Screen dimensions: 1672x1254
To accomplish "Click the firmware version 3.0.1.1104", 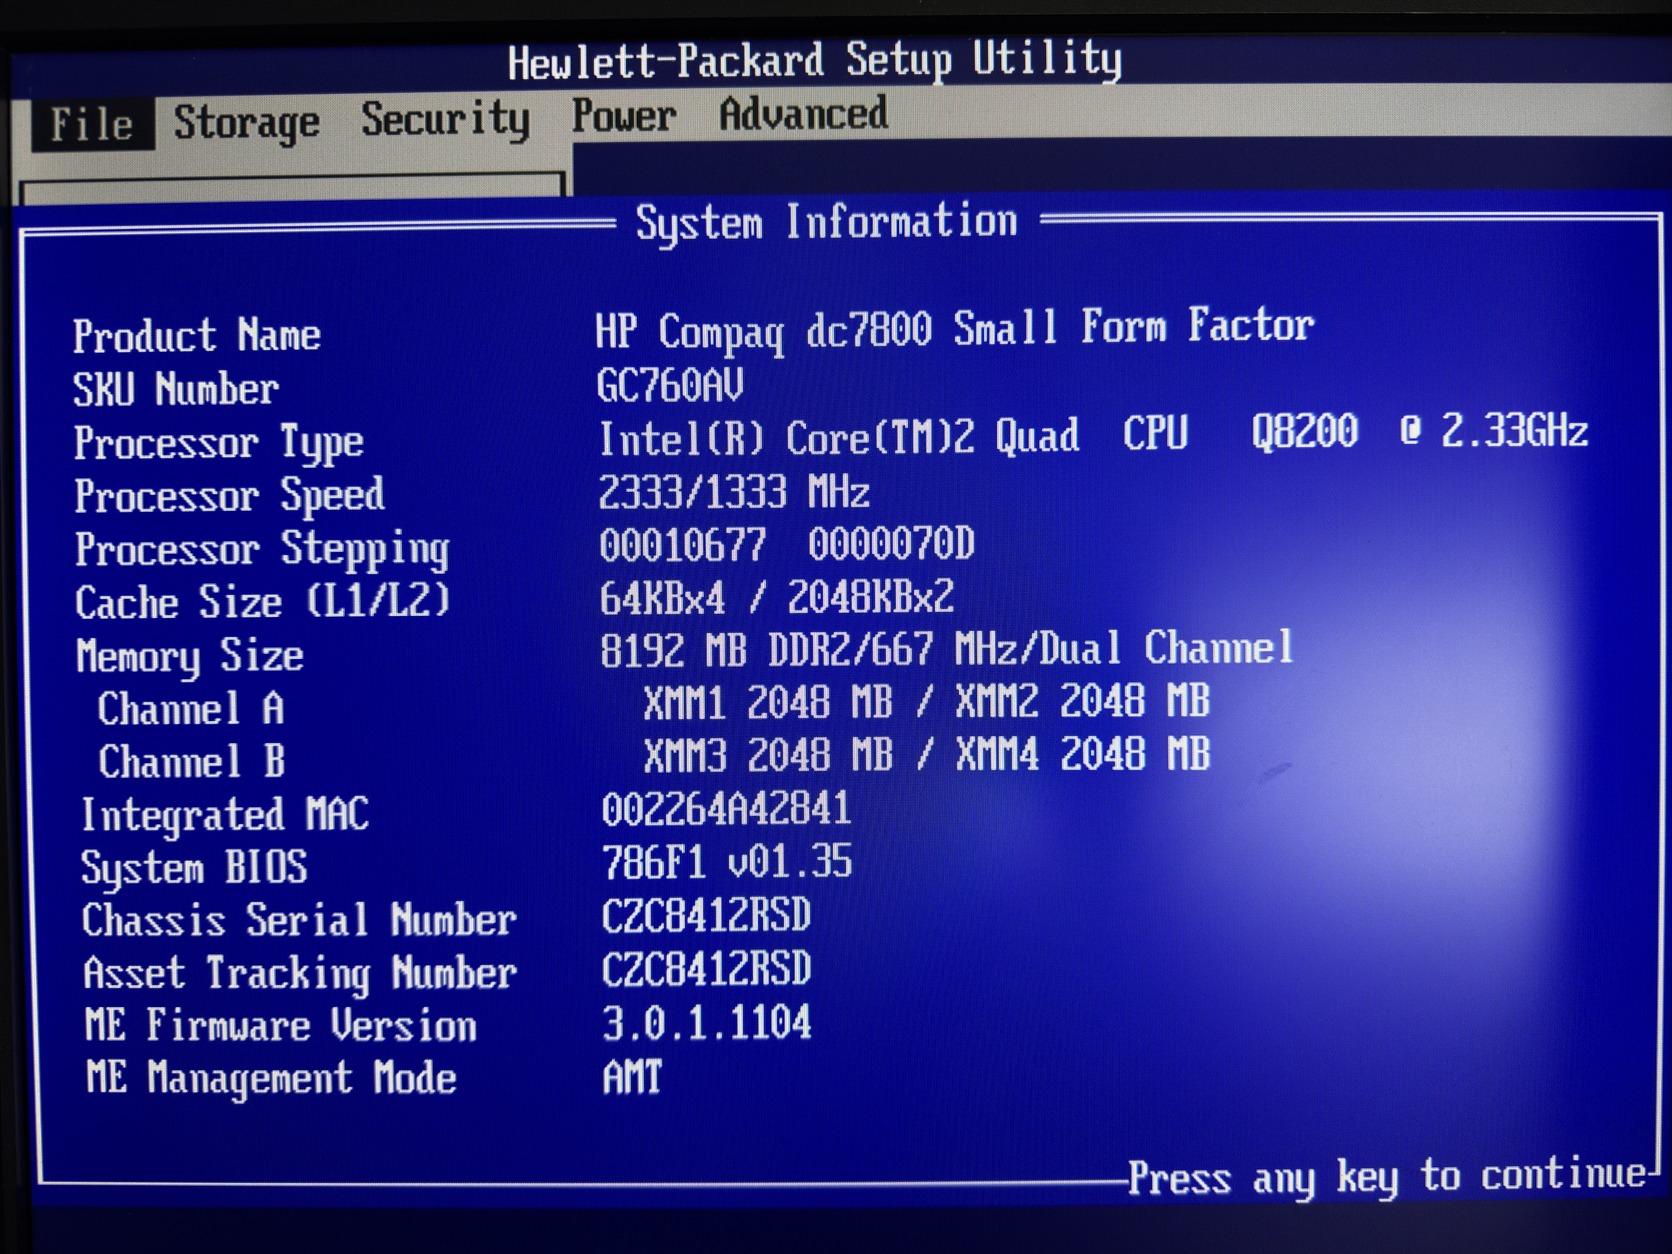I will 707,1023.
